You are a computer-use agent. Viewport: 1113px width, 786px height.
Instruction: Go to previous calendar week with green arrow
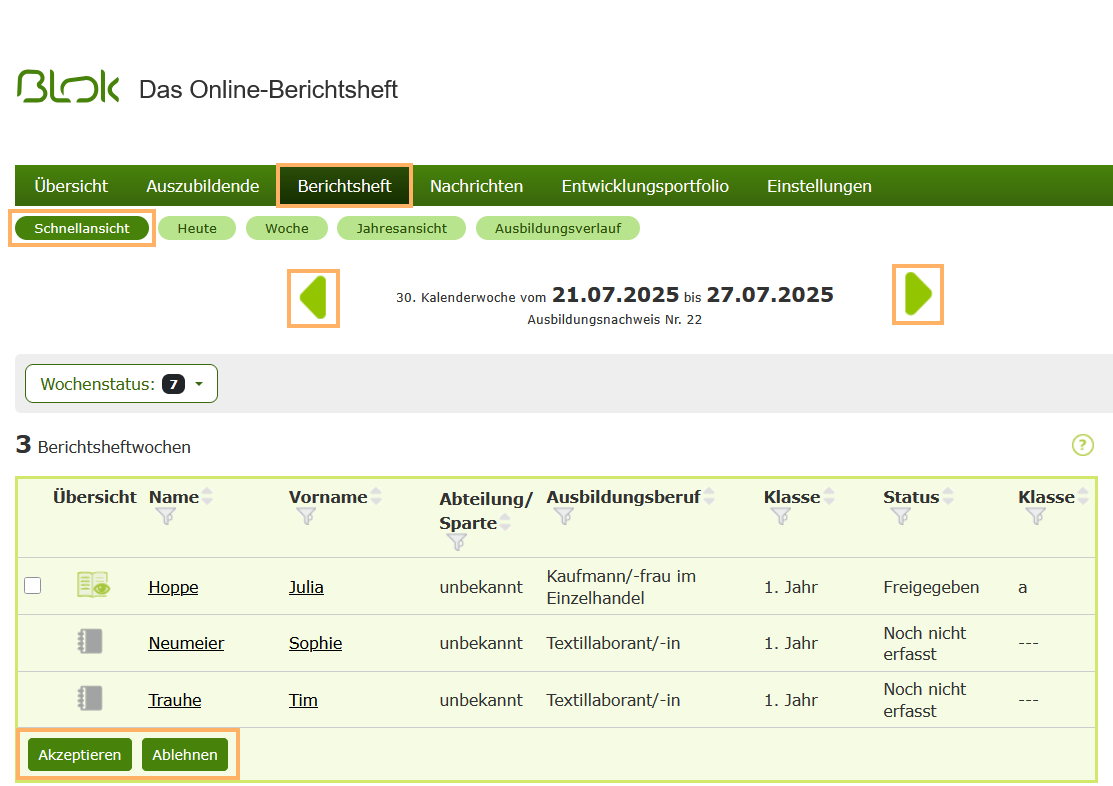click(313, 295)
